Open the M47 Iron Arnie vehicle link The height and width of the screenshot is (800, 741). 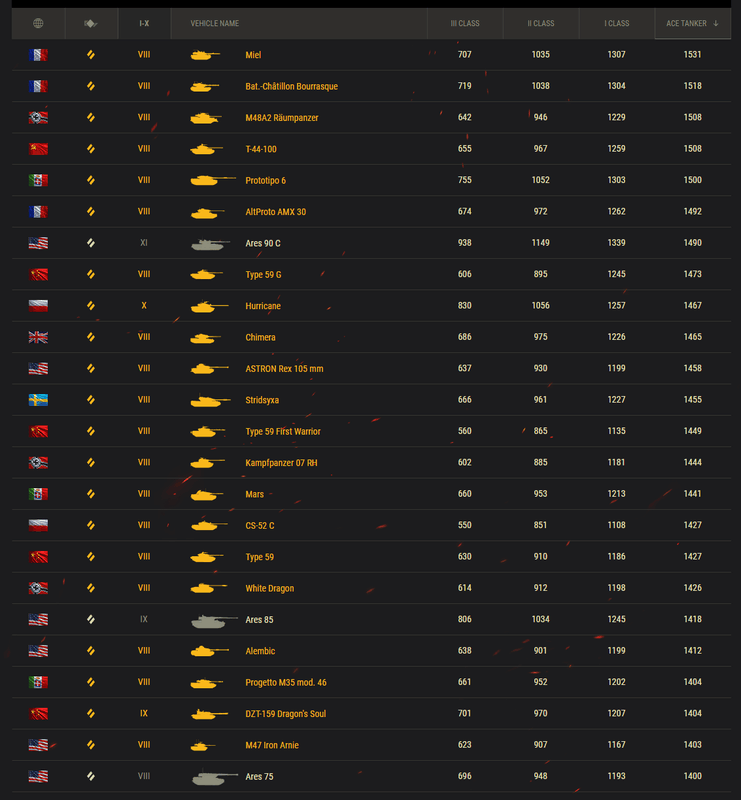[x=271, y=745]
